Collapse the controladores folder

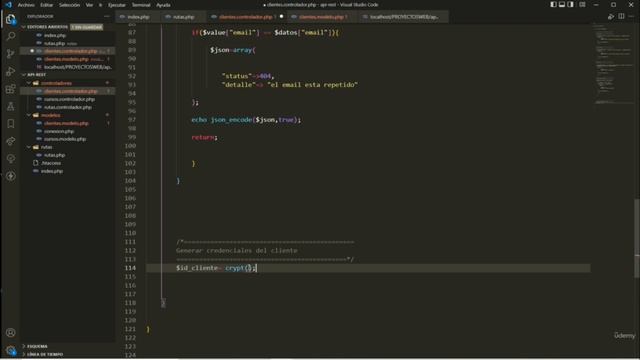29,83
